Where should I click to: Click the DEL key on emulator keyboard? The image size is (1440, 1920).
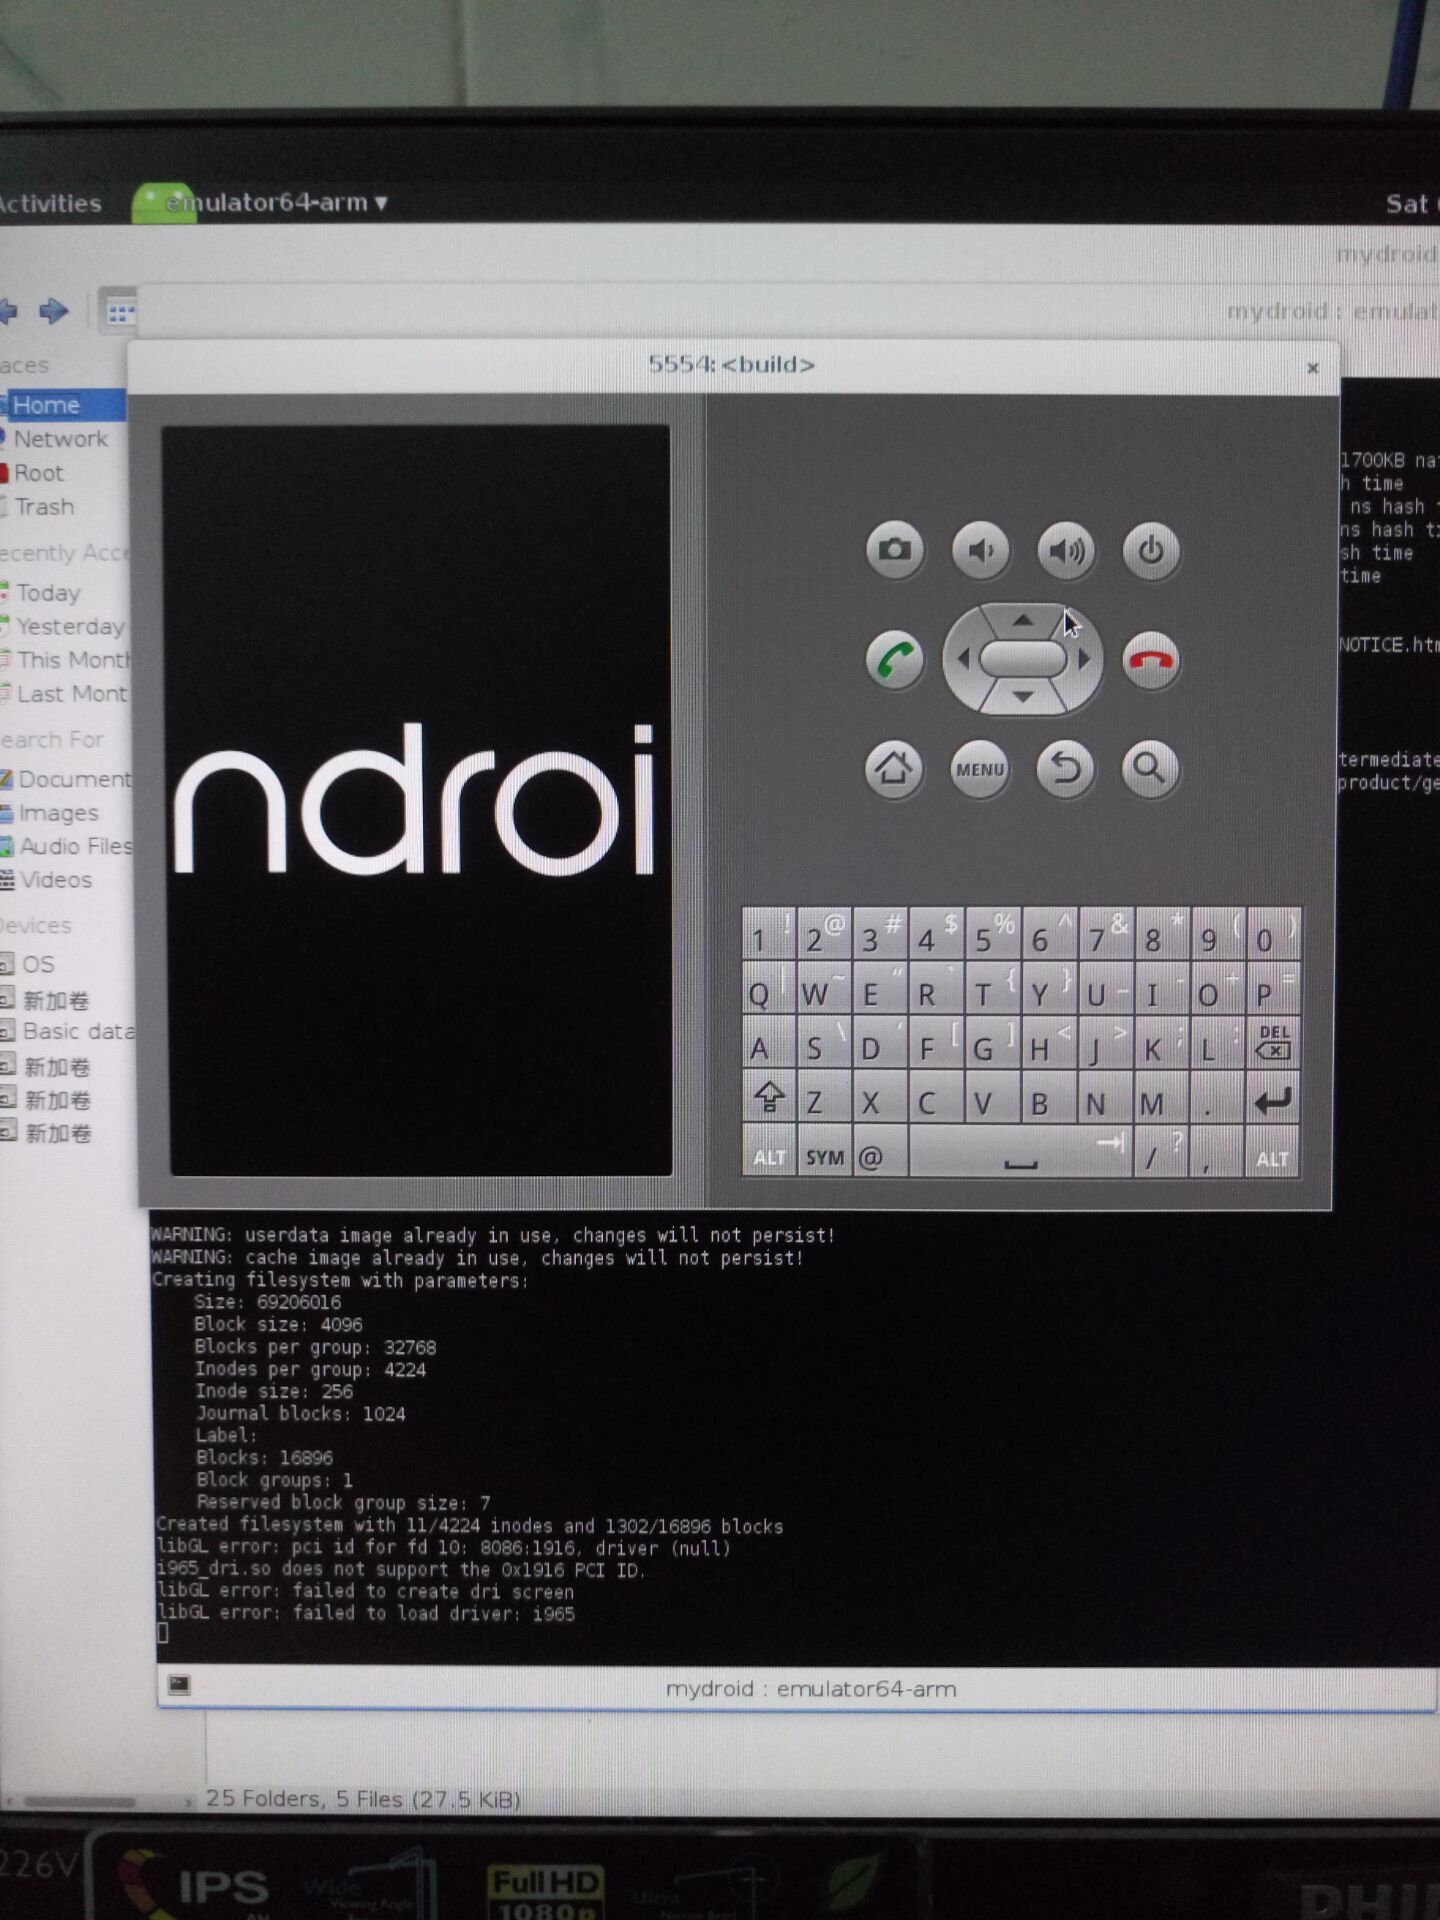point(1273,1042)
